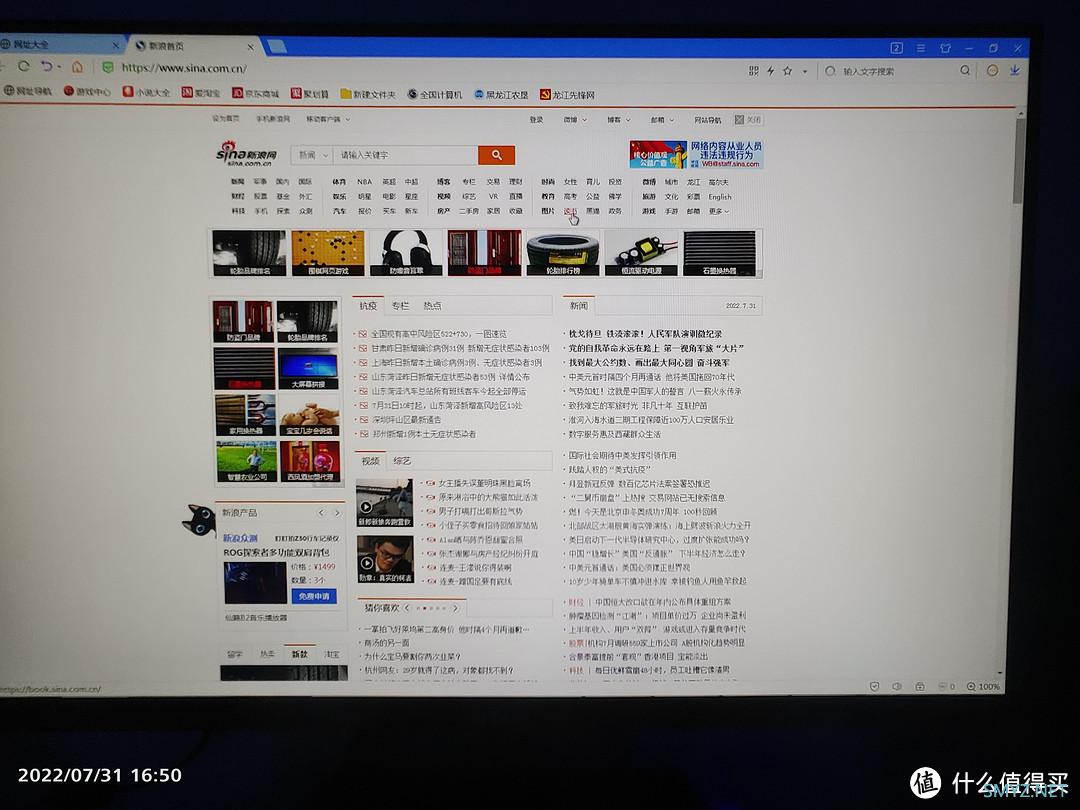Open the 轮胎排行榜 tire thumbnail
This screenshot has width=1080, height=810.
(x=563, y=253)
